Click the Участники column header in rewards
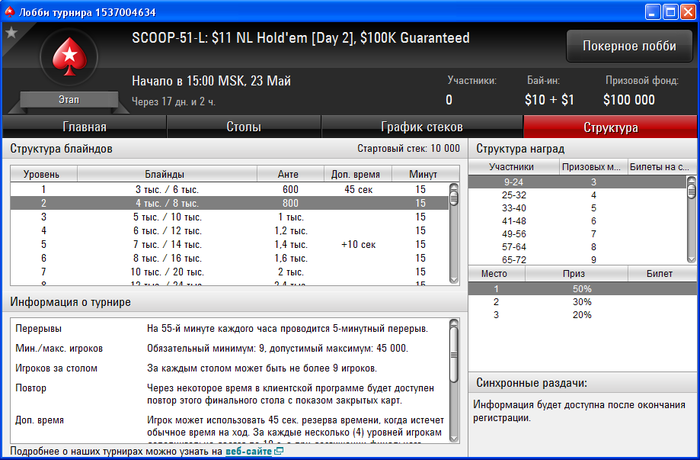Viewport: 700px width, 460px height. (x=513, y=167)
